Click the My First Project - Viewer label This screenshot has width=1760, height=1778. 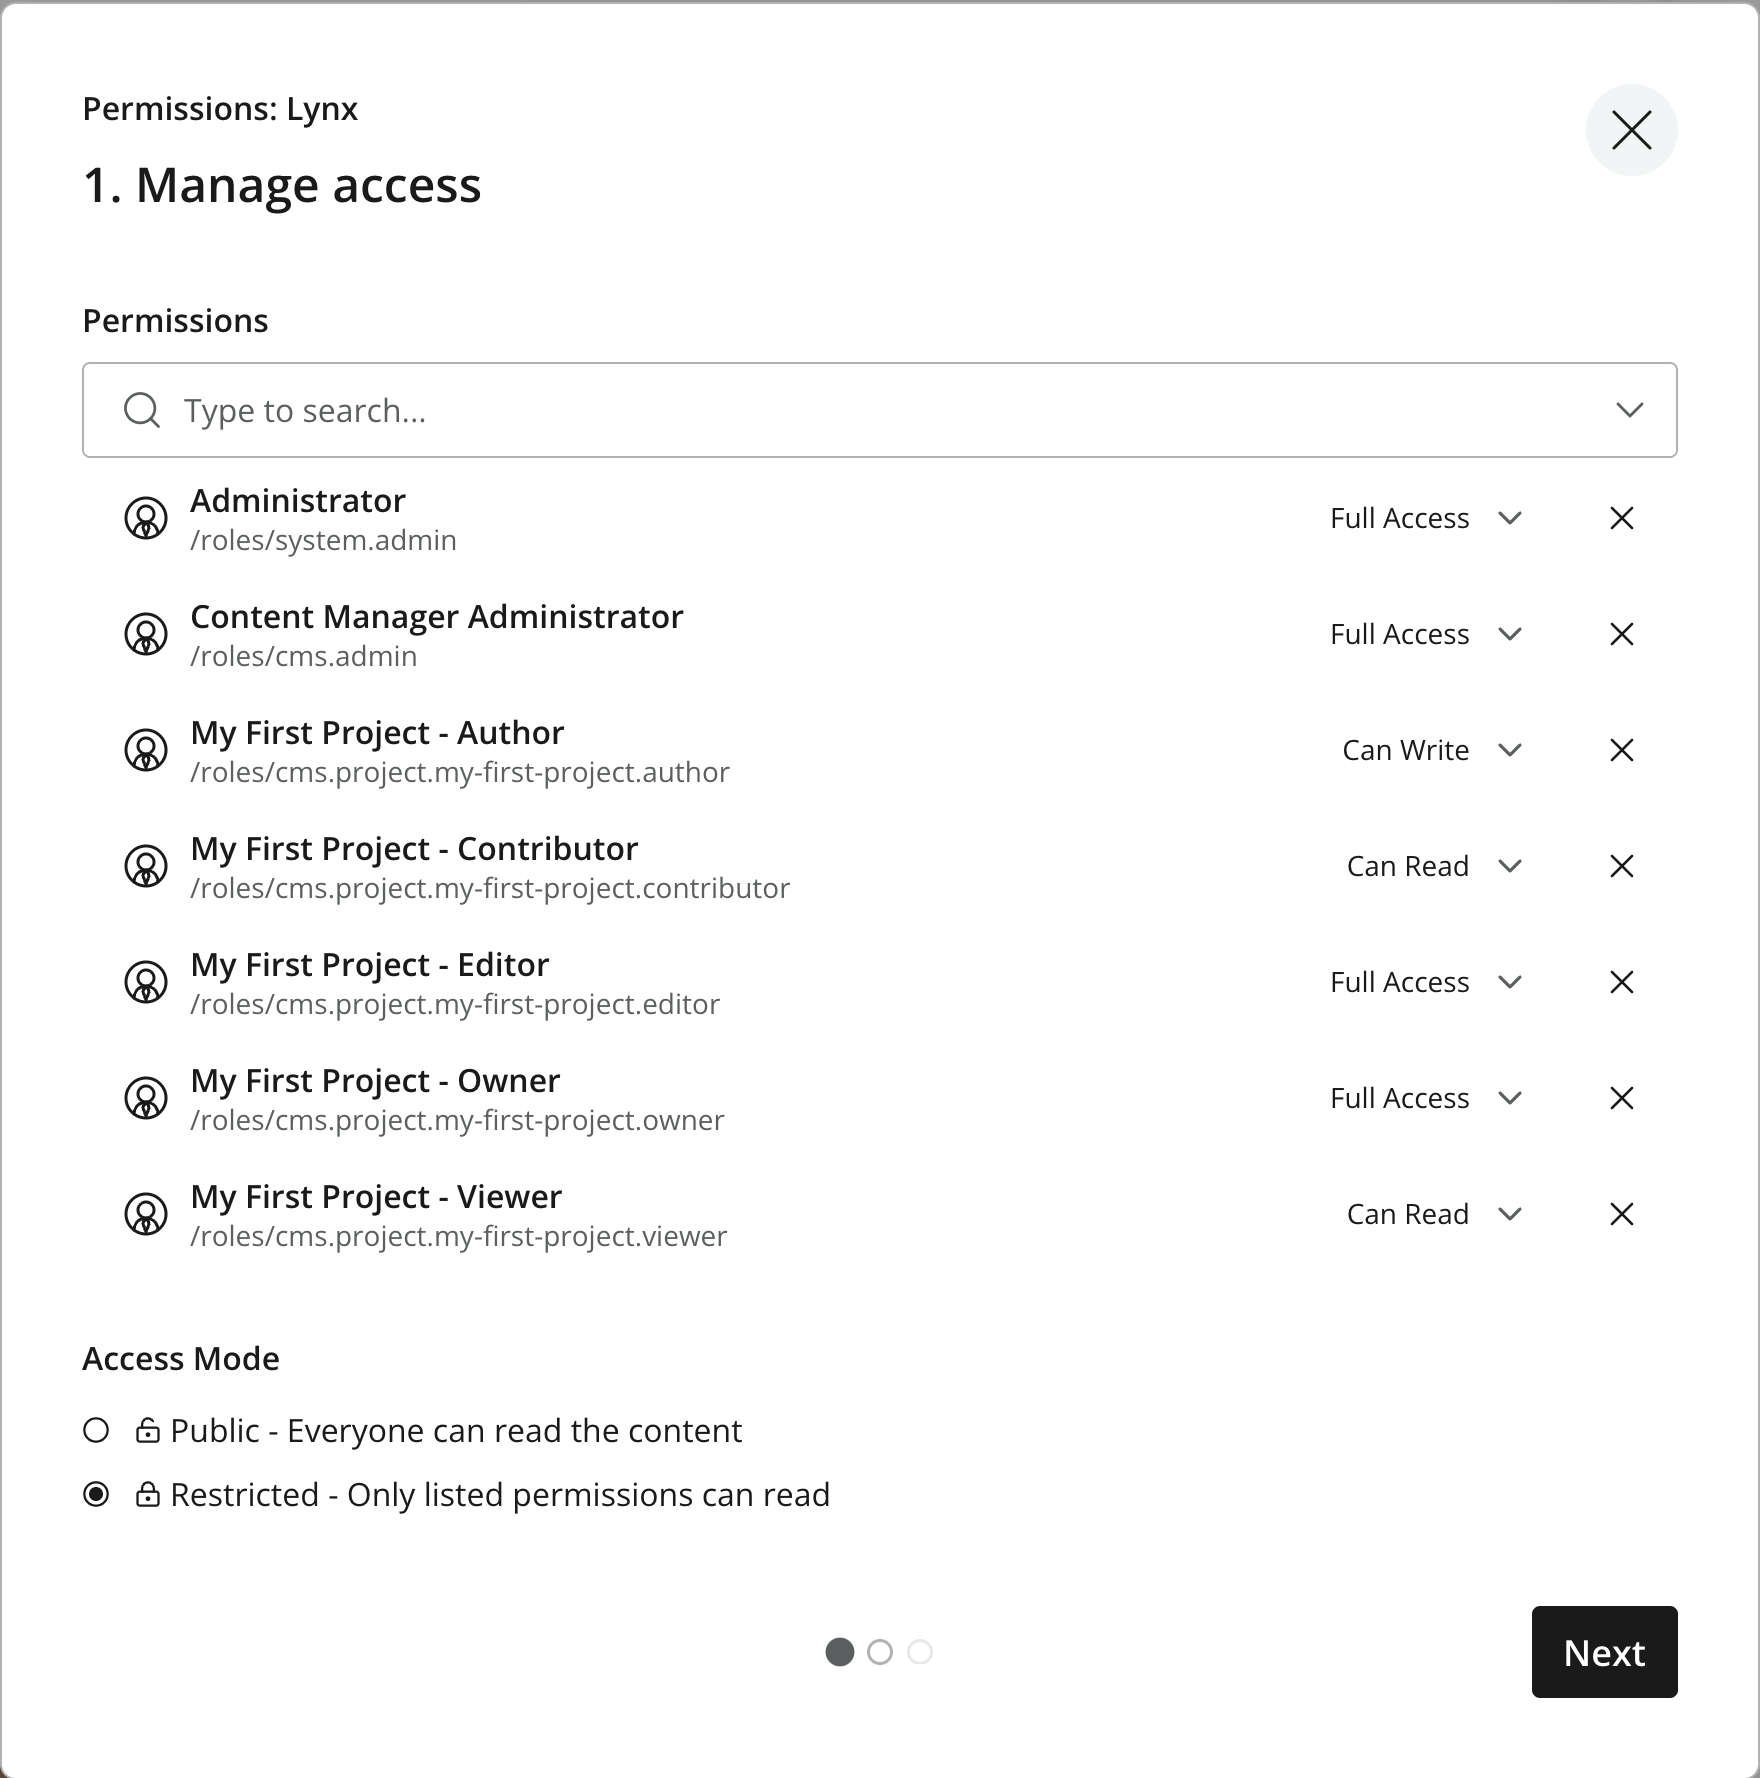(376, 1196)
